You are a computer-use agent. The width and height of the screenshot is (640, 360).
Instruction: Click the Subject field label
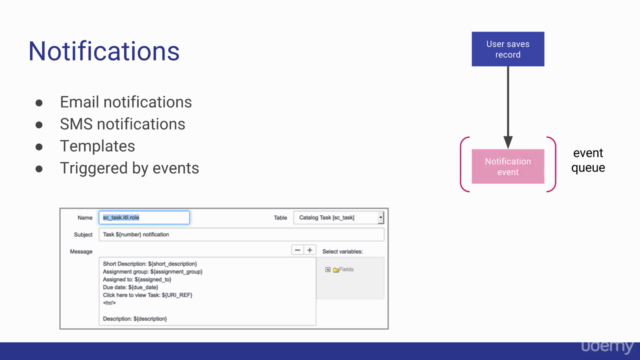pyautogui.click(x=83, y=235)
